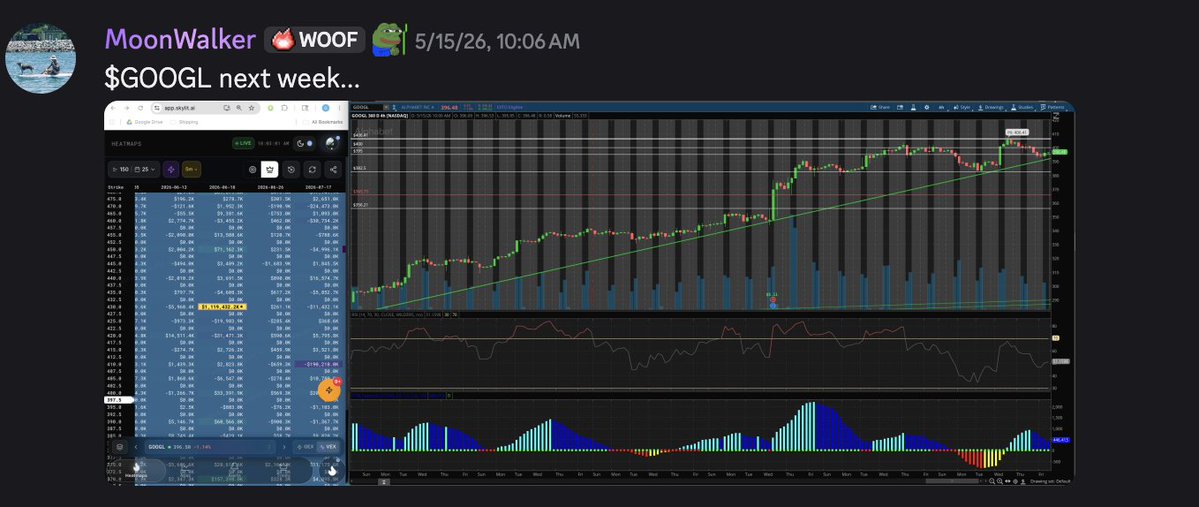Viewport: 1199px width, 507px height.
Task: Open the Chrome profile avatar
Action: [x=325, y=108]
